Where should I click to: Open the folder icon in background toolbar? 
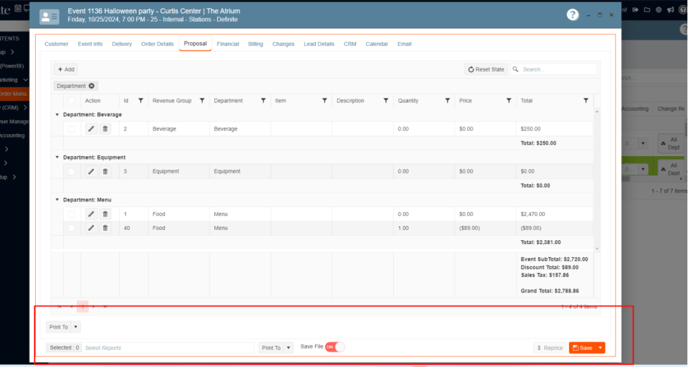[647, 10]
